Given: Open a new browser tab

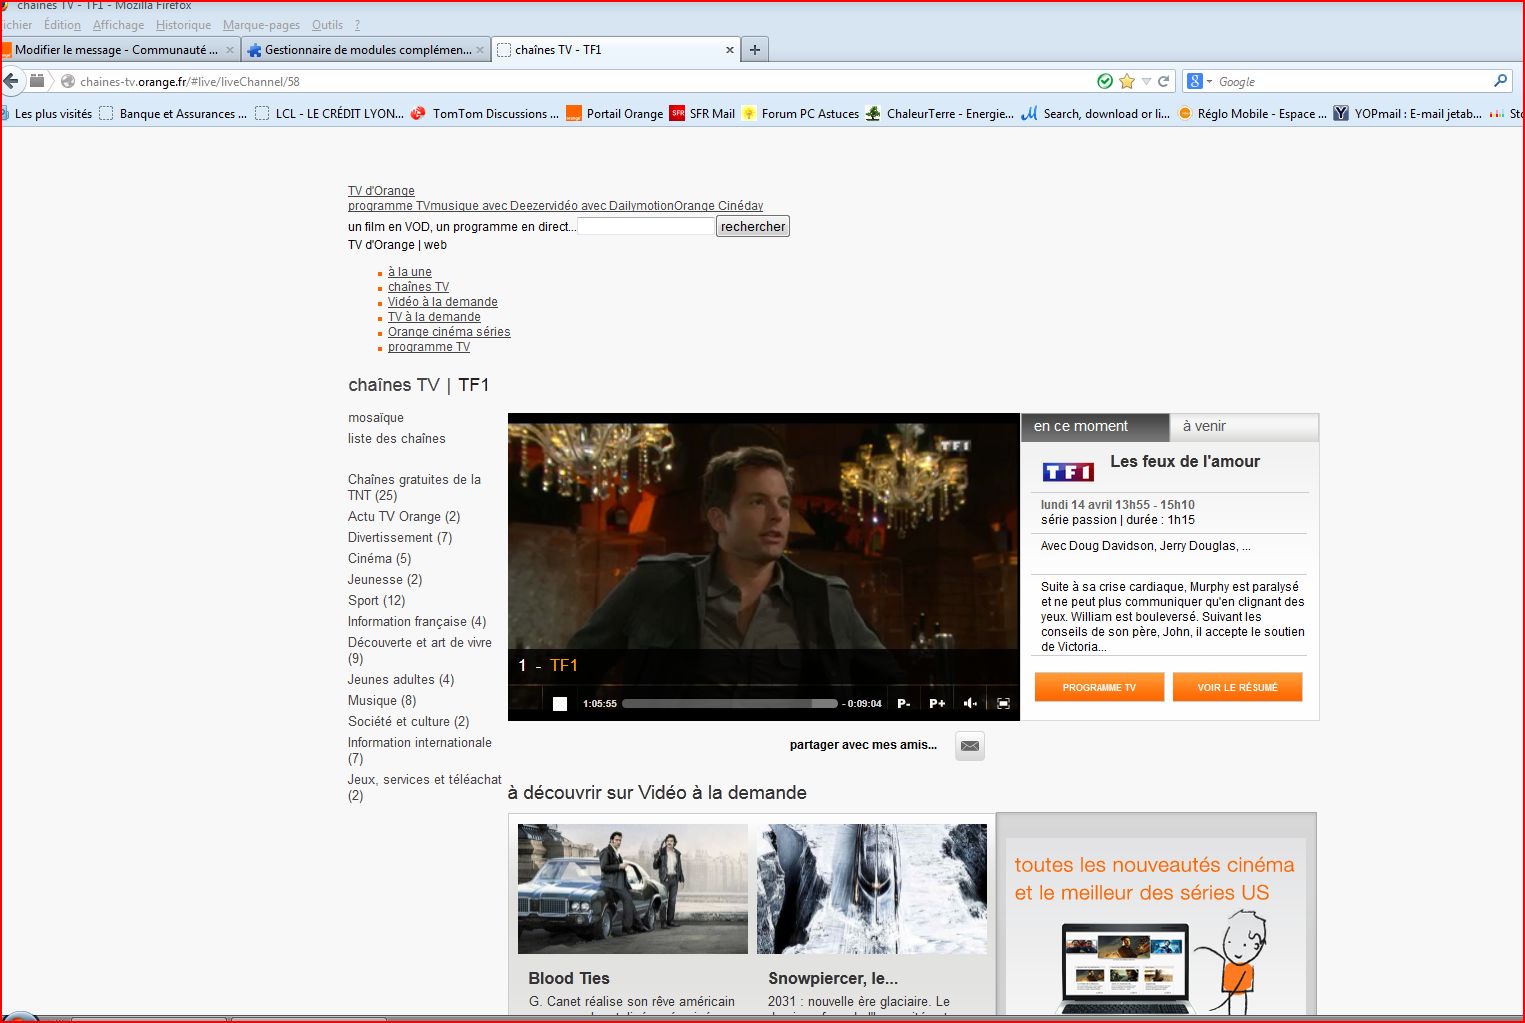Looking at the screenshot, I should (755, 50).
